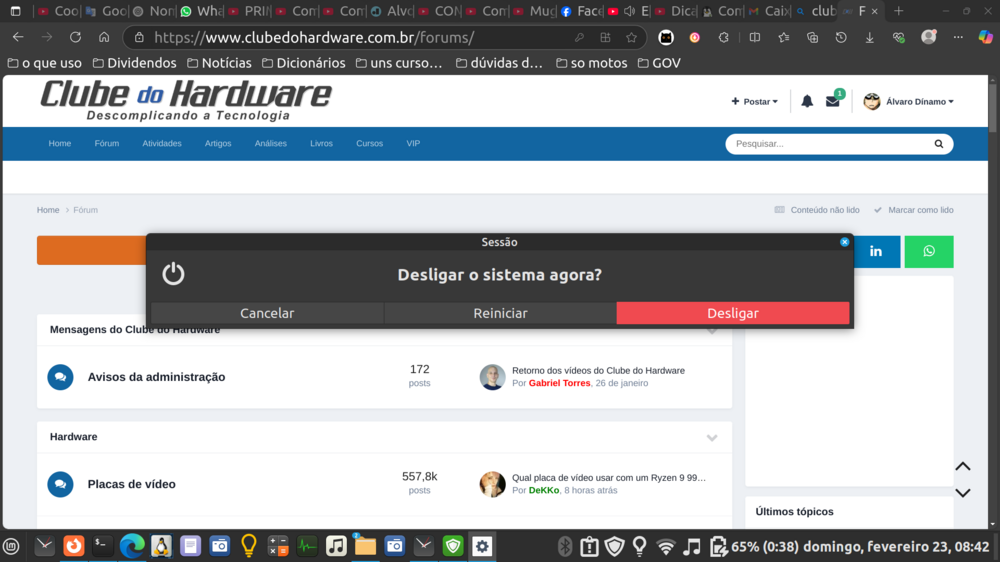The image size is (1000, 562).
Task: Open the messages envelope icon
Action: point(832,101)
